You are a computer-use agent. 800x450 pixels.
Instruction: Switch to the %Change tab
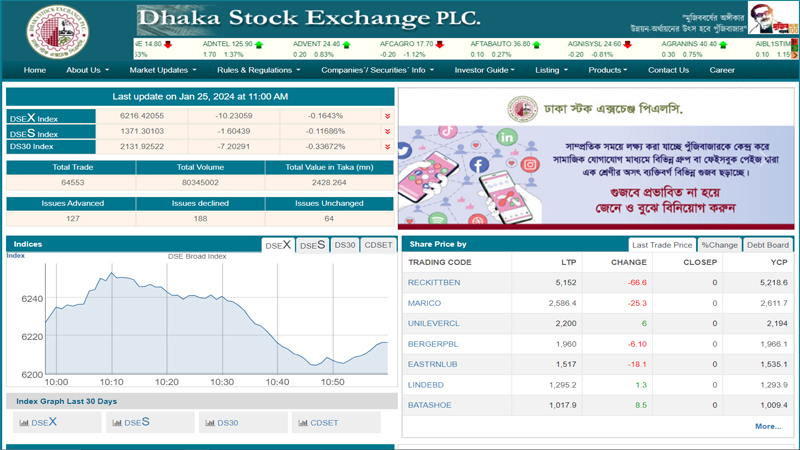(719, 245)
